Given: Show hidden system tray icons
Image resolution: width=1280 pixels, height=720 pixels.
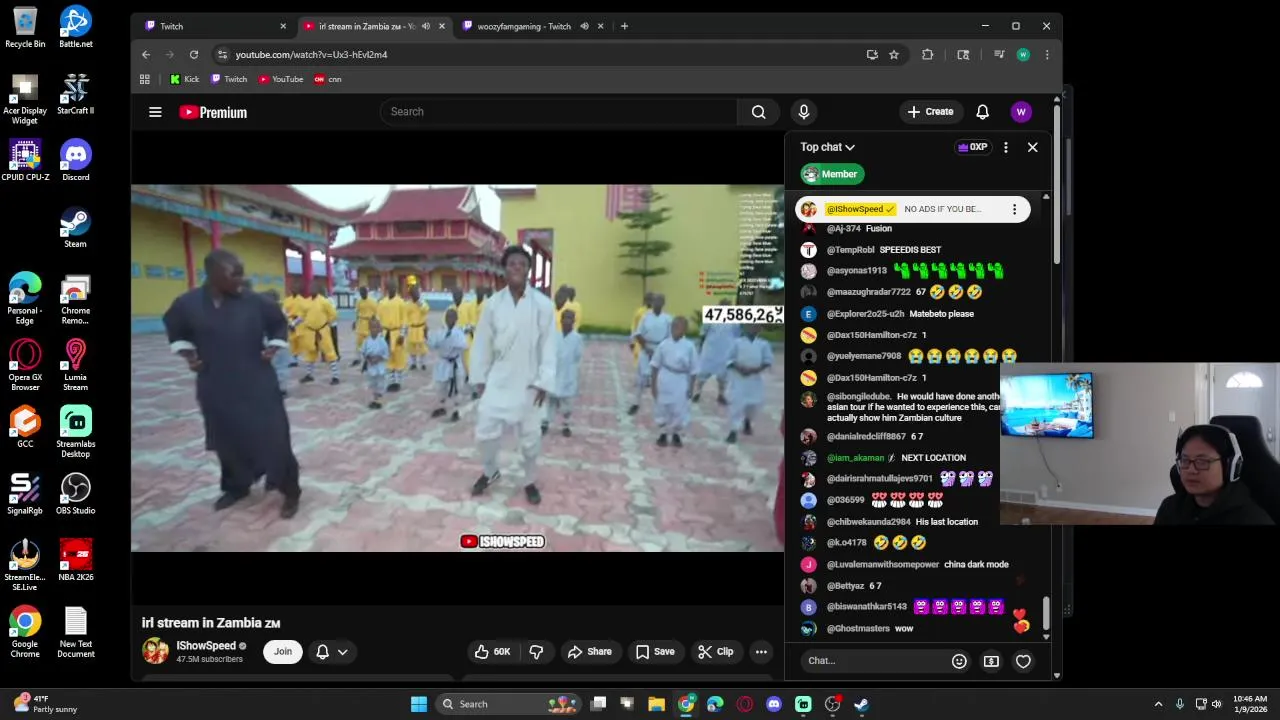Looking at the screenshot, I should pyautogui.click(x=1158, y=704).
